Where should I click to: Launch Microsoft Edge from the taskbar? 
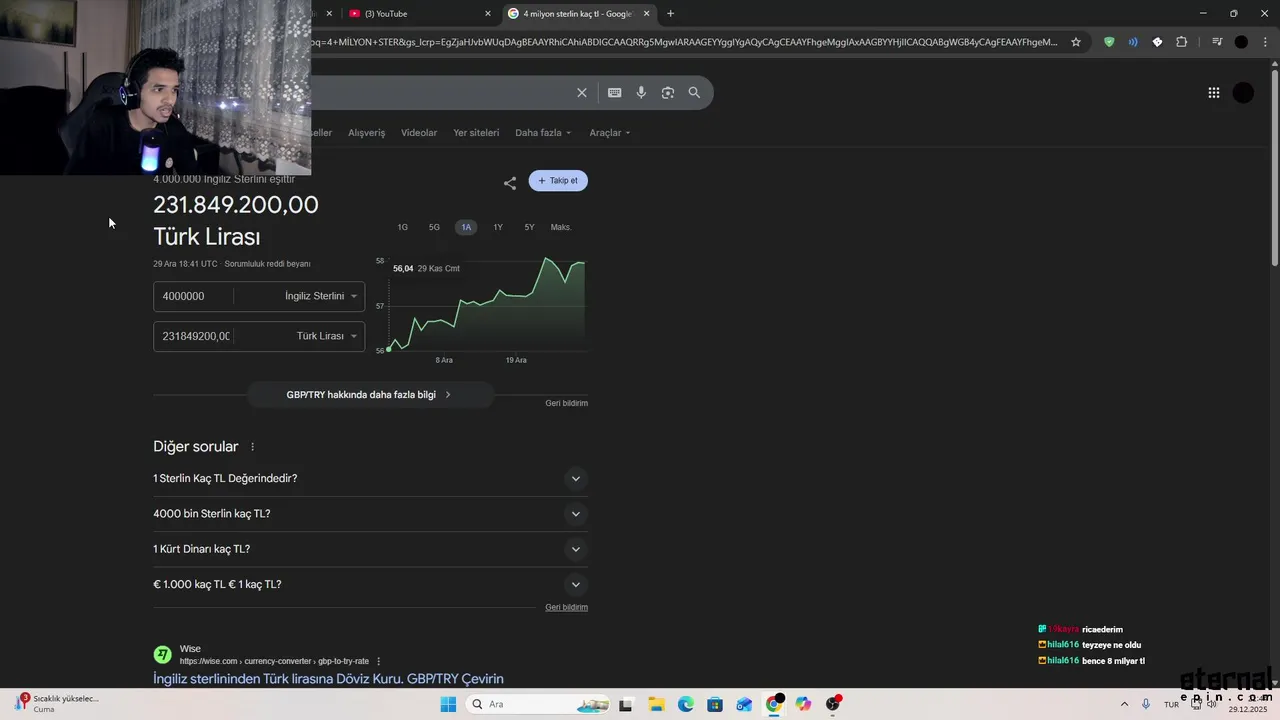685,704
